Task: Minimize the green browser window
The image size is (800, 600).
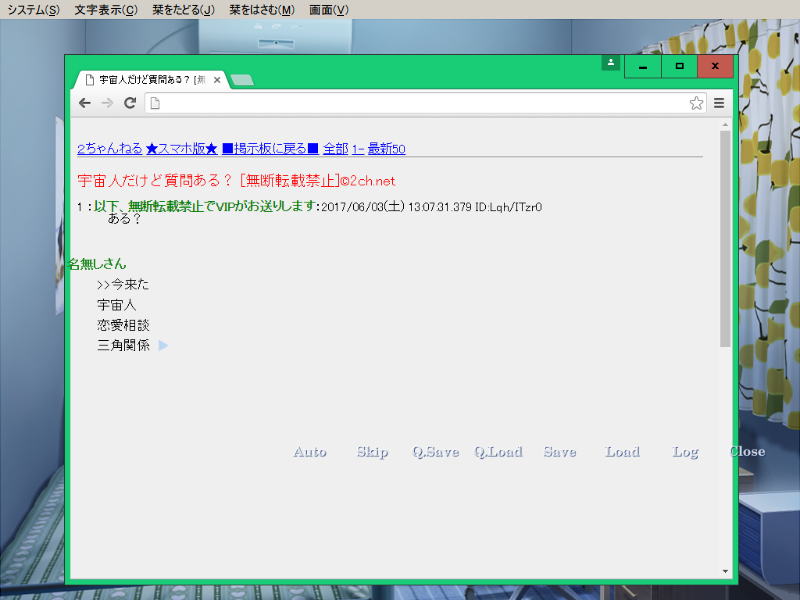Action: coord(643,66)
